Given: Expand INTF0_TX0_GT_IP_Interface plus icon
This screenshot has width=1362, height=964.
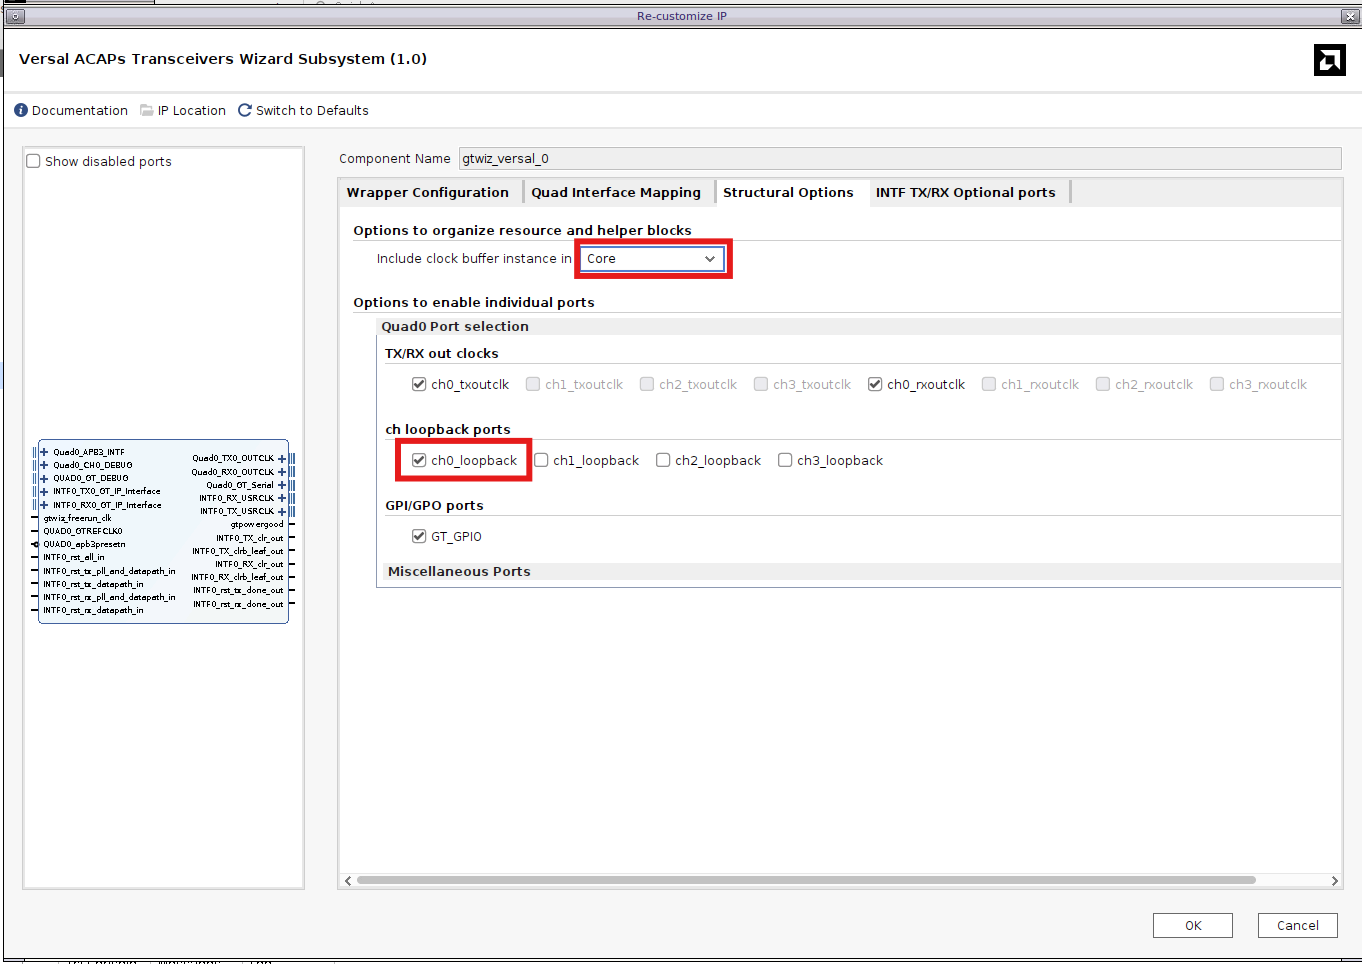Looking at the screenshot, I should (x=44, y=491).
